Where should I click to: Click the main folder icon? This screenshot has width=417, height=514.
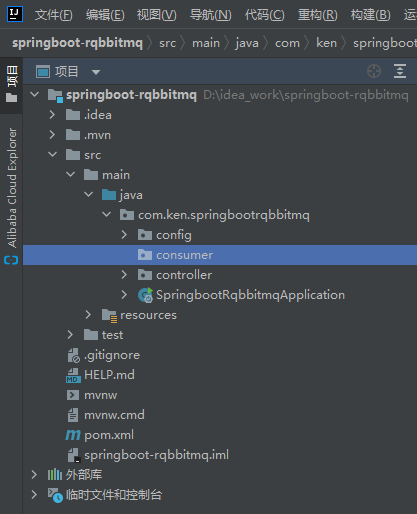[x=91, y=175]
